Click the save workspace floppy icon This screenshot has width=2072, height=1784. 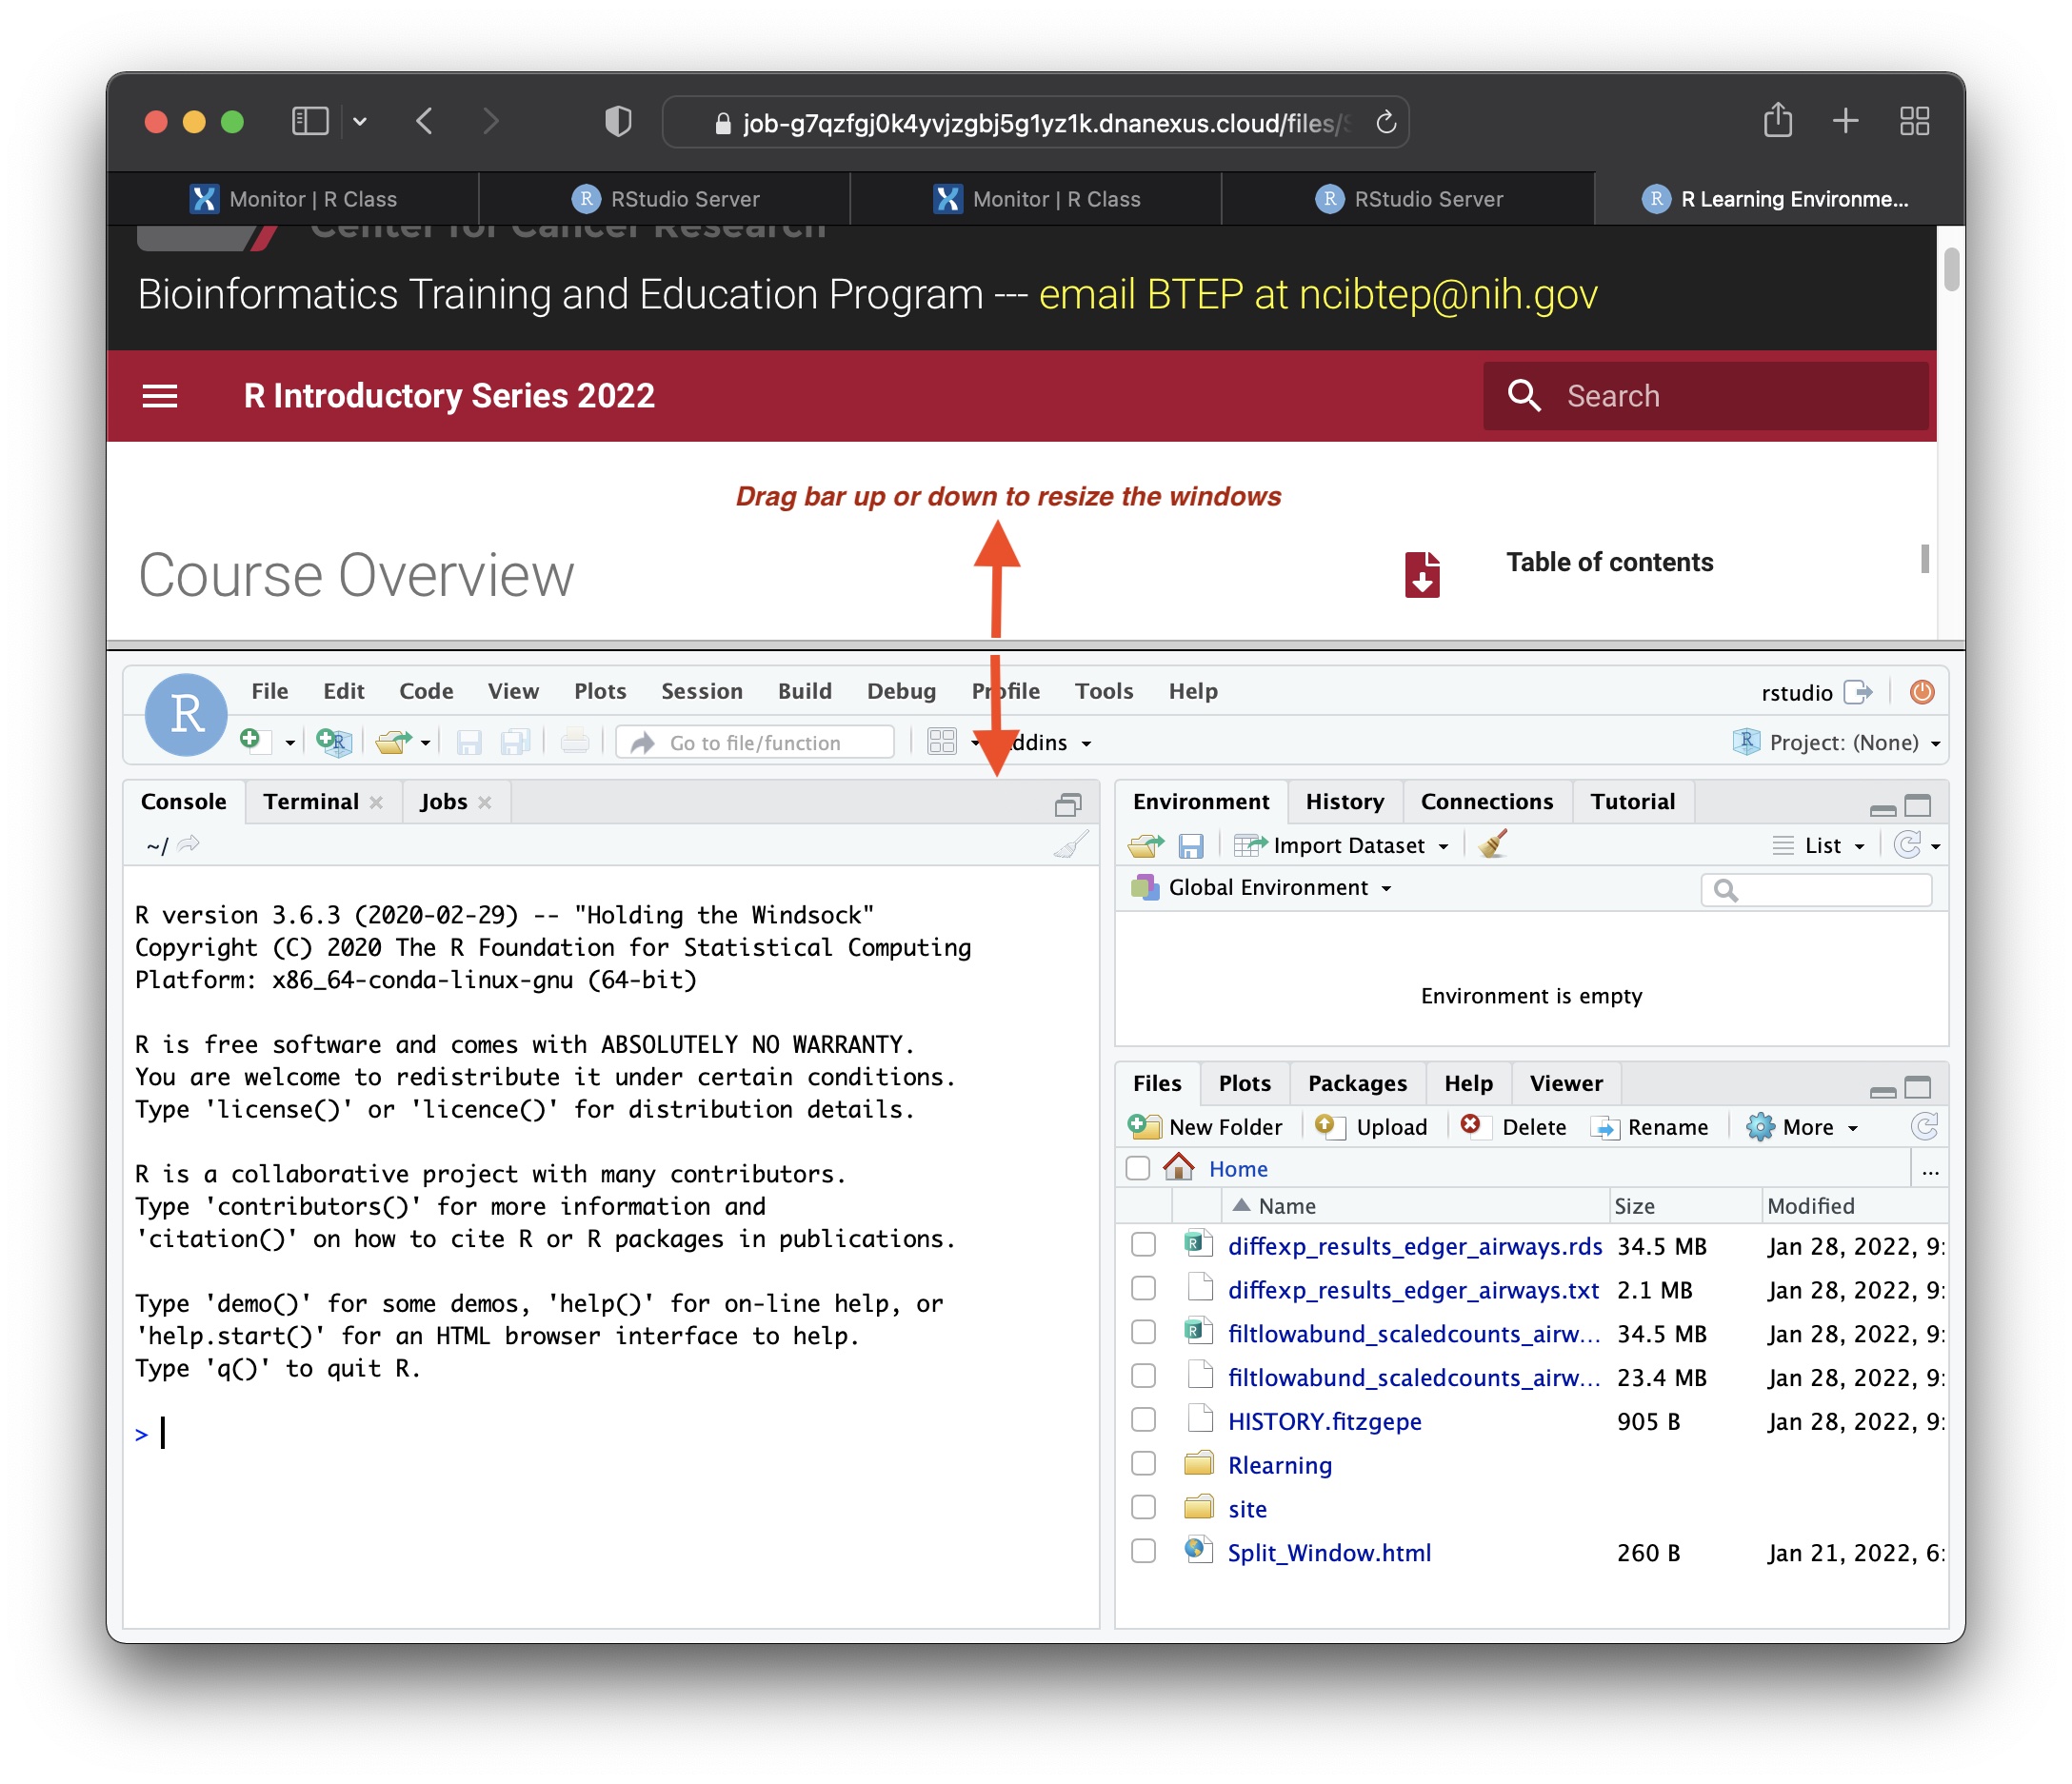[x=1190, y=846]
